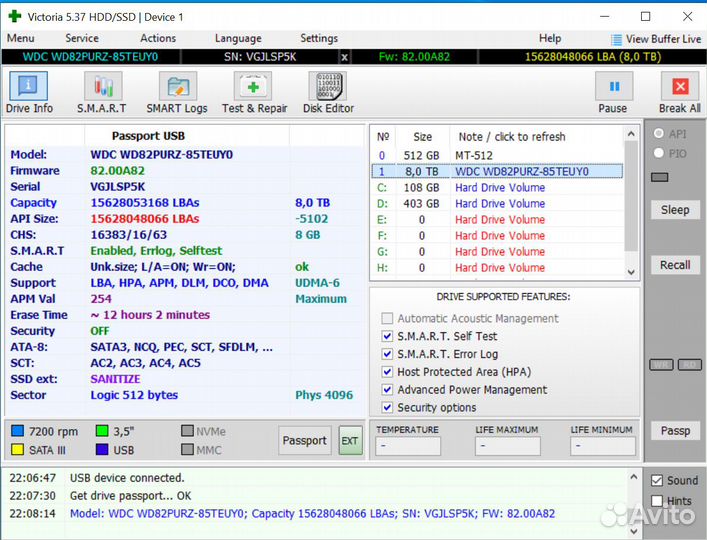Open Test & Repair toolbar icon
The image size is (707, 540).
(252, 86)
